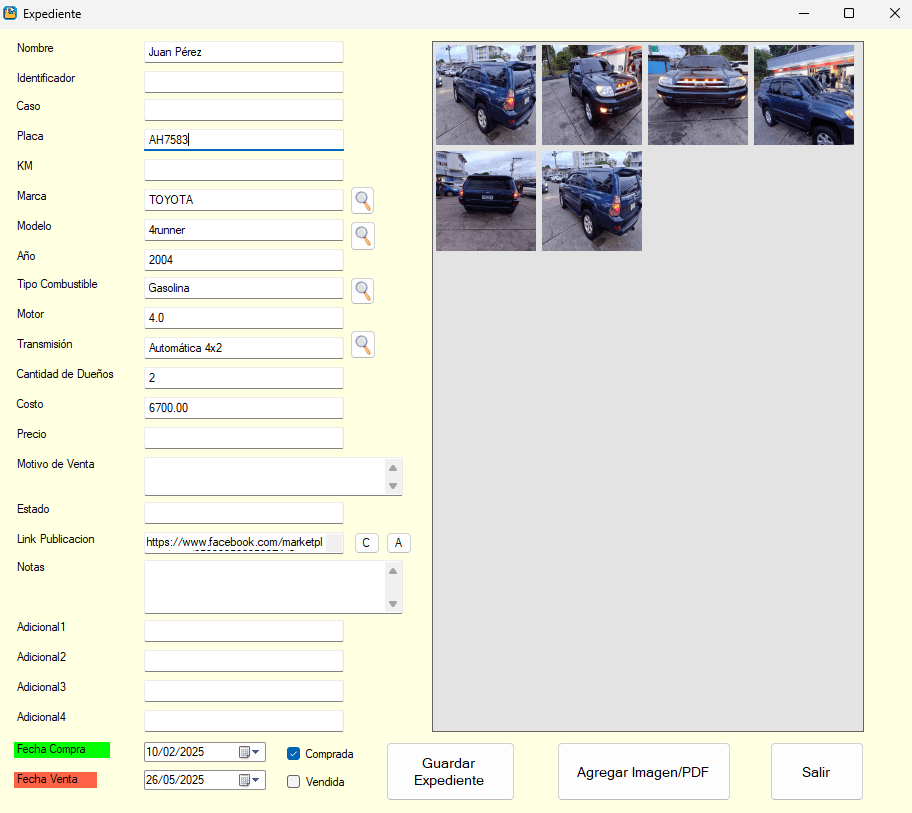Click the empty Precio field
Screen dimensions: 912x813
[x=244, y=438]
